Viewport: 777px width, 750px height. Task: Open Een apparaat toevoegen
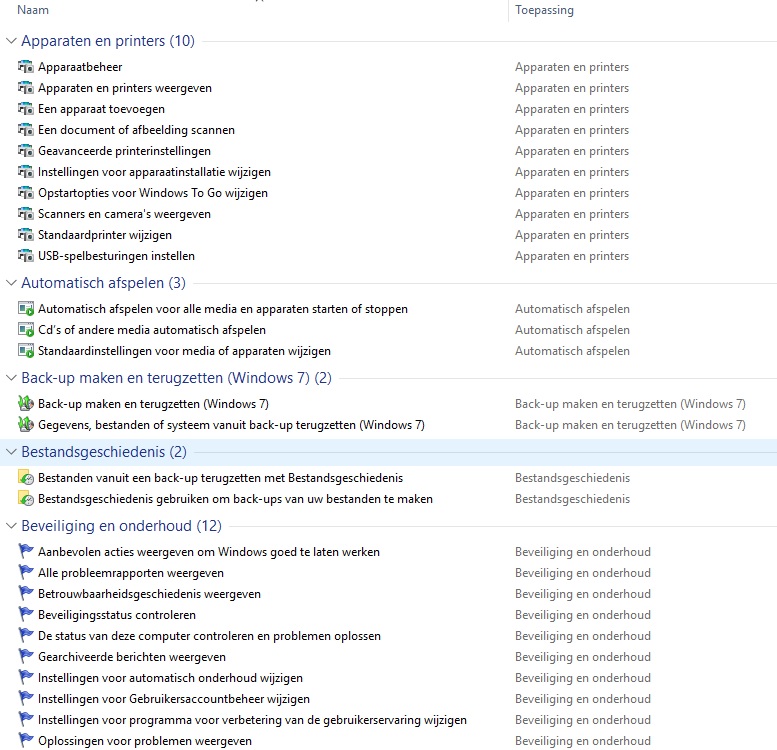point(102,109)
